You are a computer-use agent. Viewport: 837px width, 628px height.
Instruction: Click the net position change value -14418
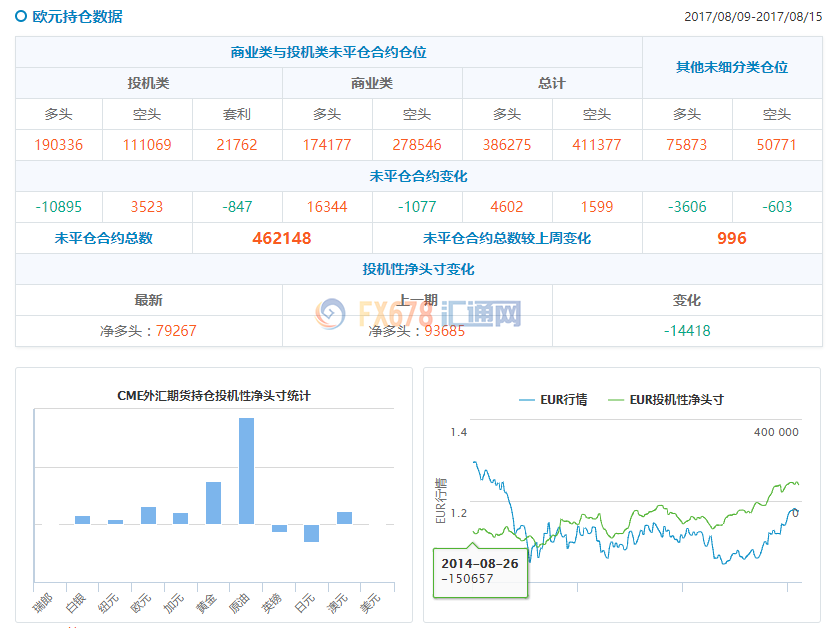pyautogui.click(x=687, y=330)
